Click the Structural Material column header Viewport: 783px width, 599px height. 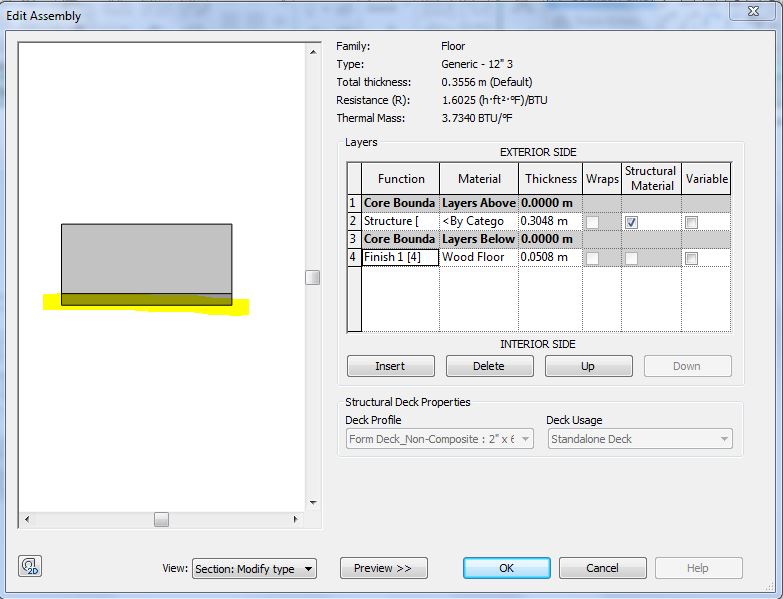(651, 179)
